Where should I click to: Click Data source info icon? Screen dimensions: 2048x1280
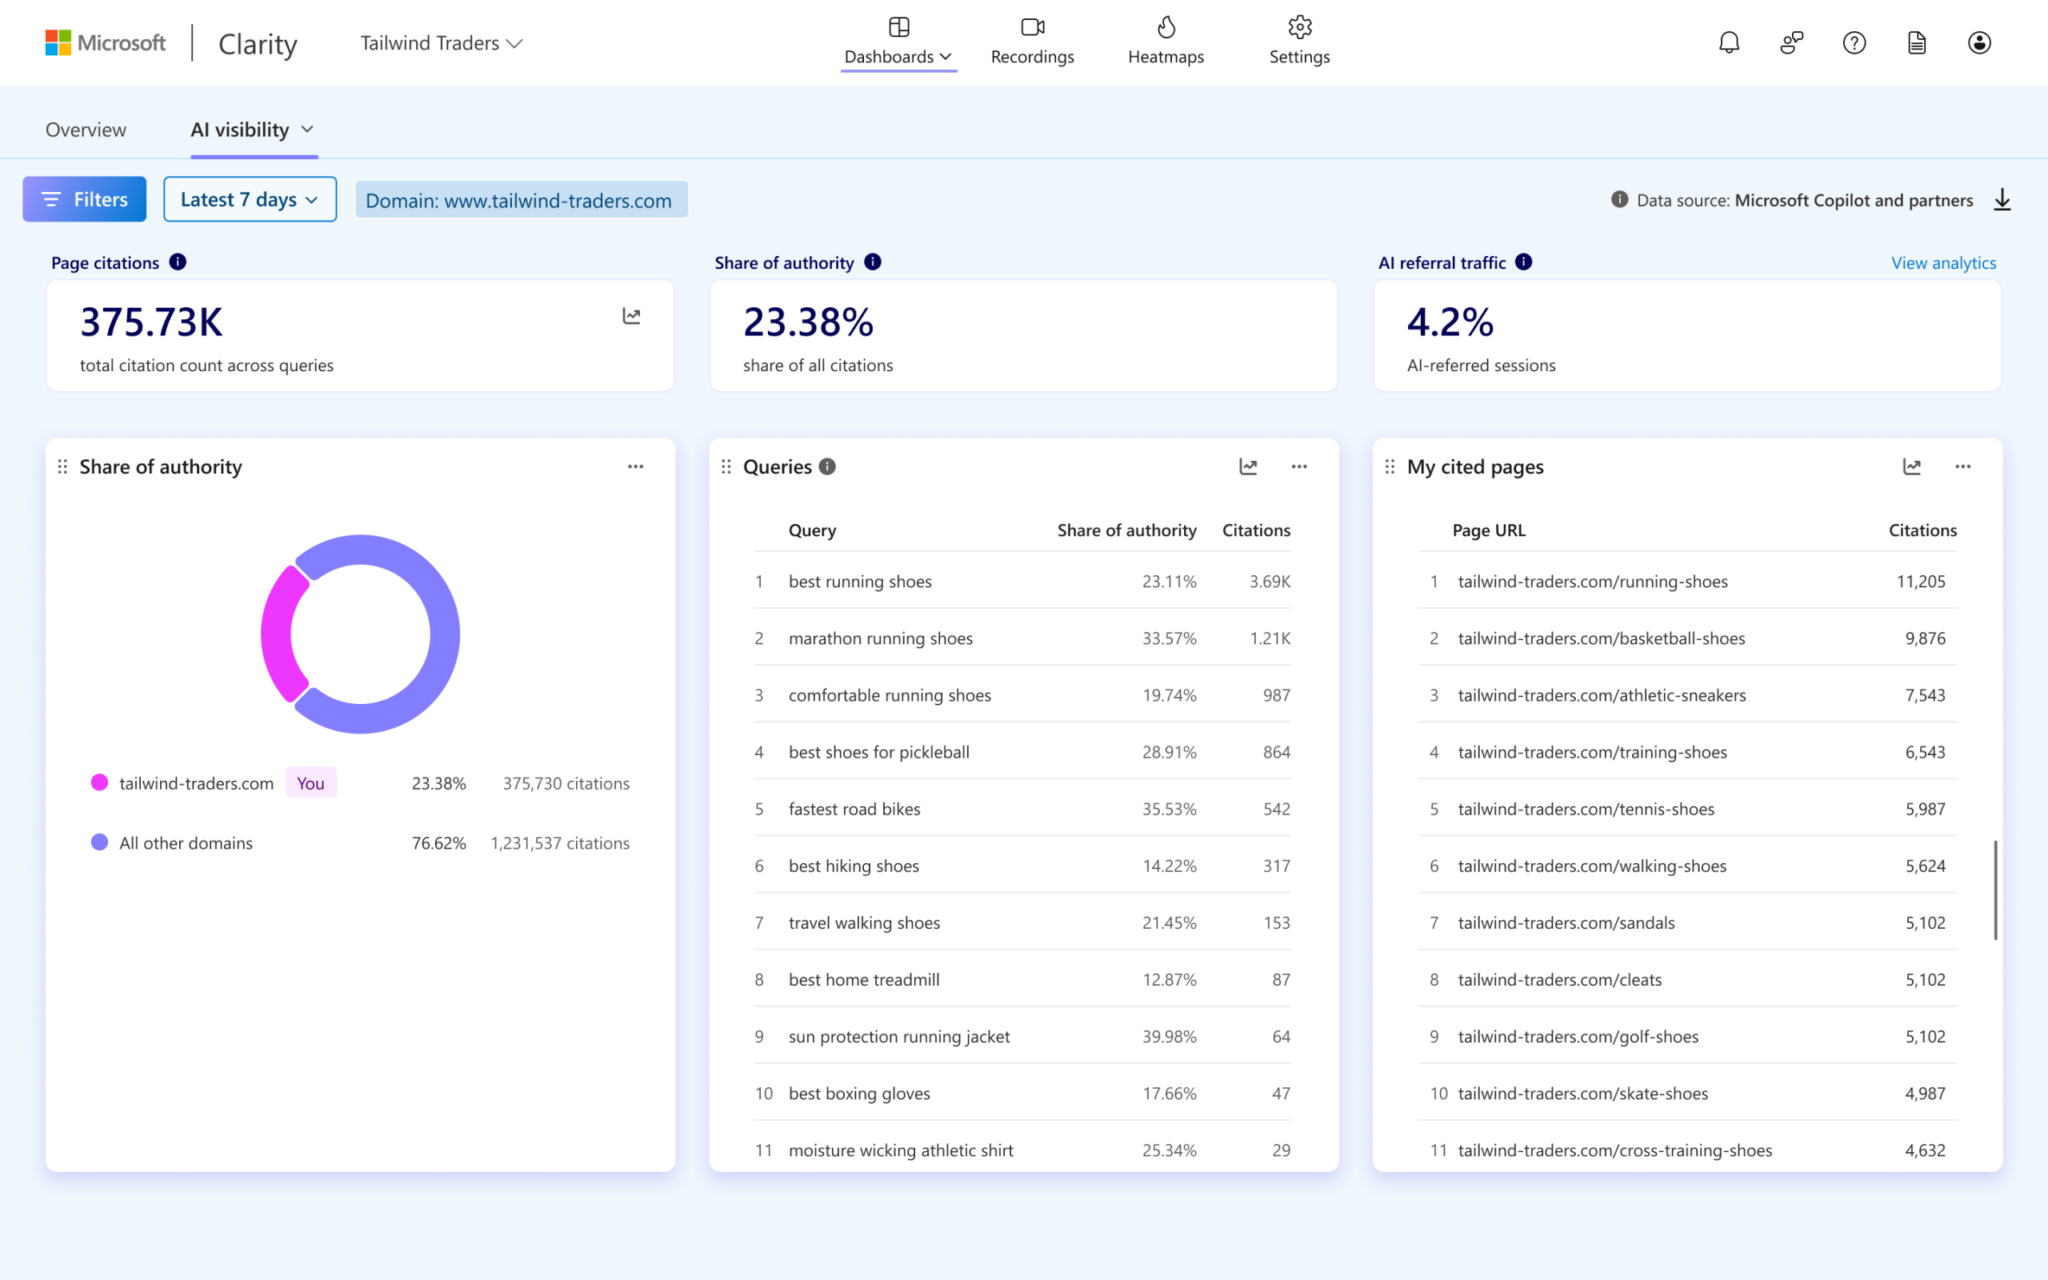(1620, 200)
